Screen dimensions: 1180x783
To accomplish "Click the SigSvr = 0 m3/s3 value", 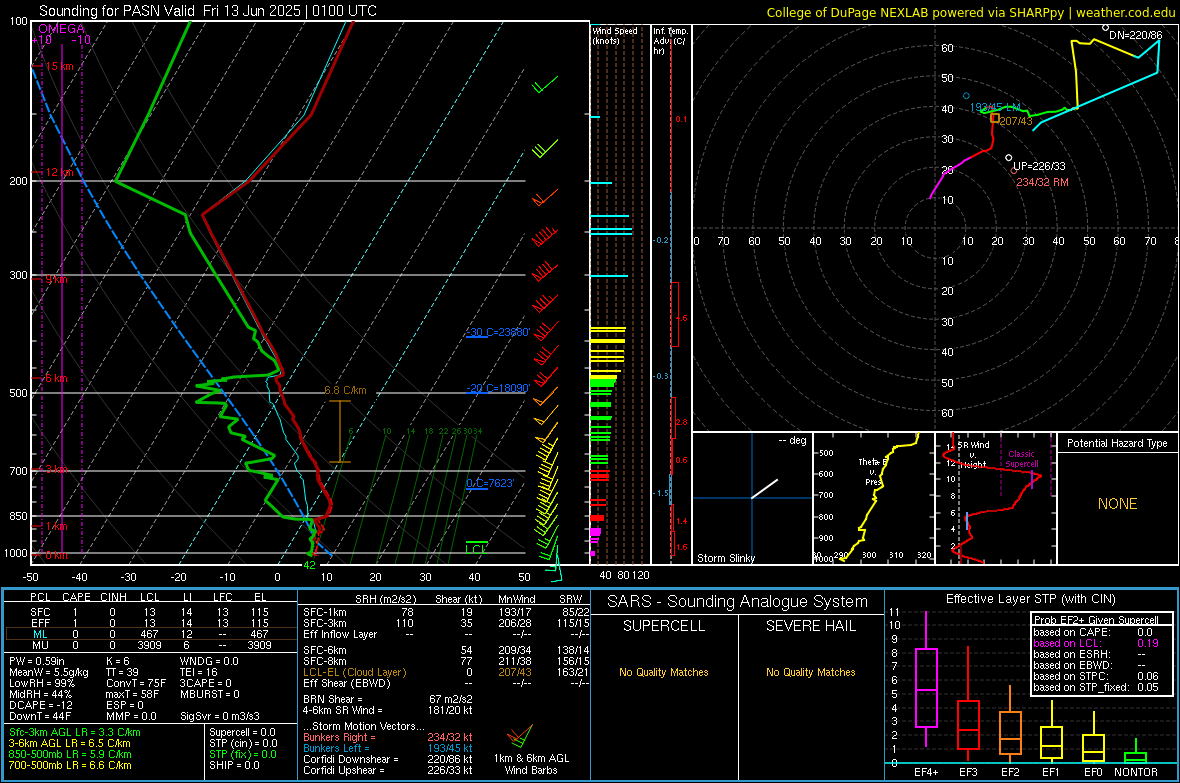I will pyautogui.click(x=220, y=716).
